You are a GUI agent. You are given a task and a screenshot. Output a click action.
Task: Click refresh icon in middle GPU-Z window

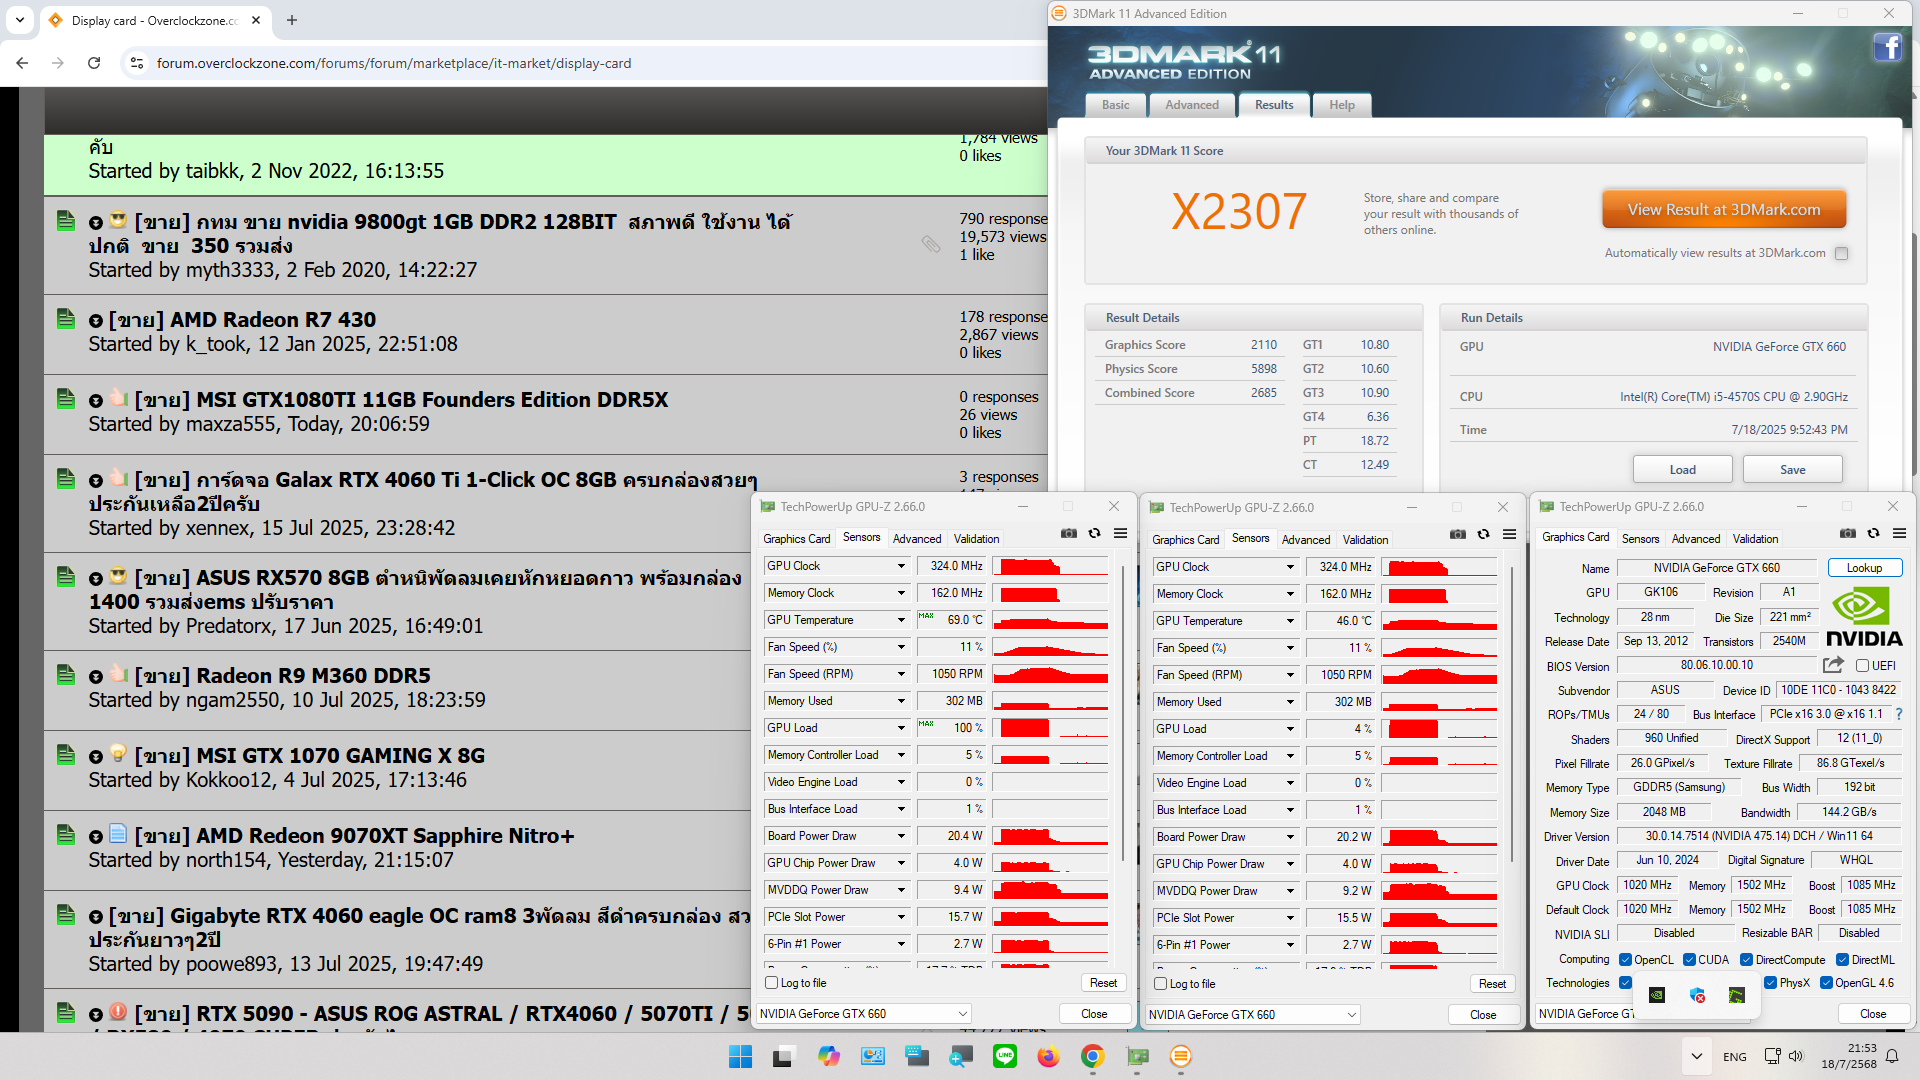click(1484, 535)
